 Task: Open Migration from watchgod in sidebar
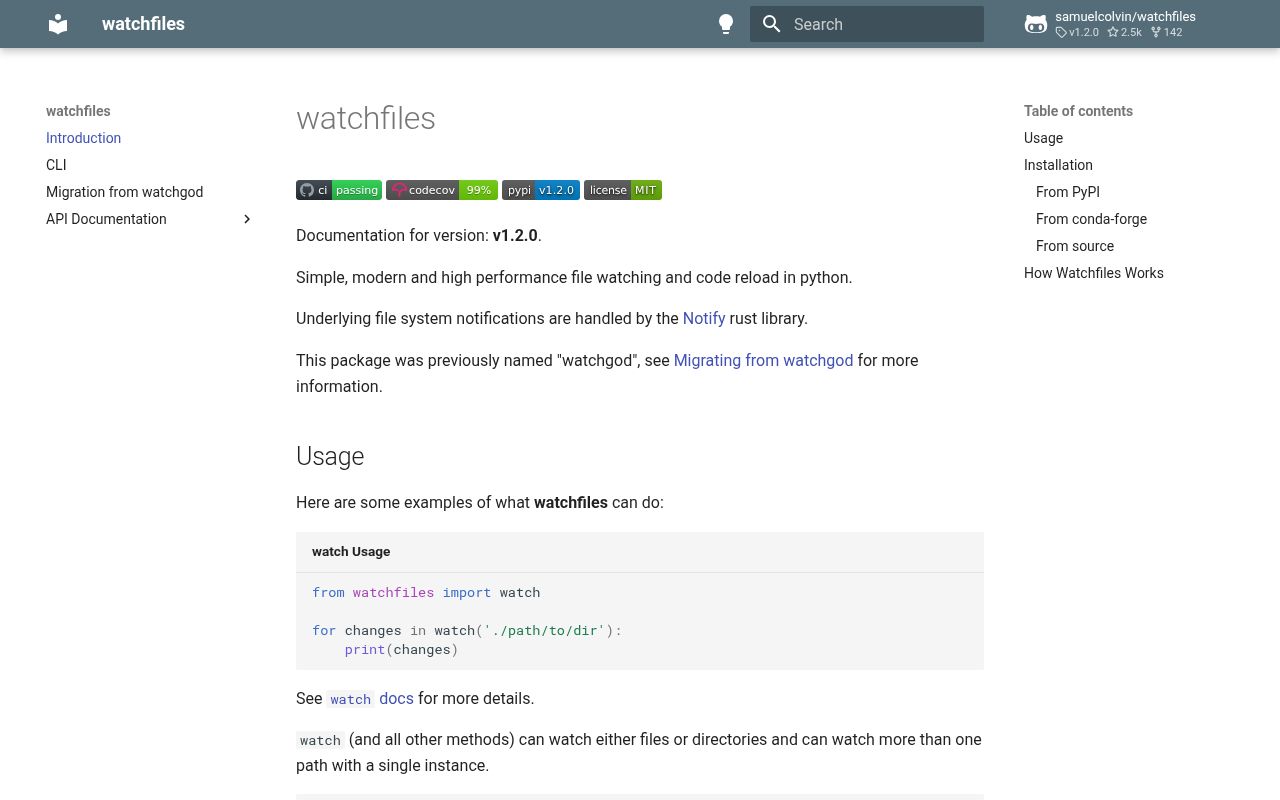124,192
